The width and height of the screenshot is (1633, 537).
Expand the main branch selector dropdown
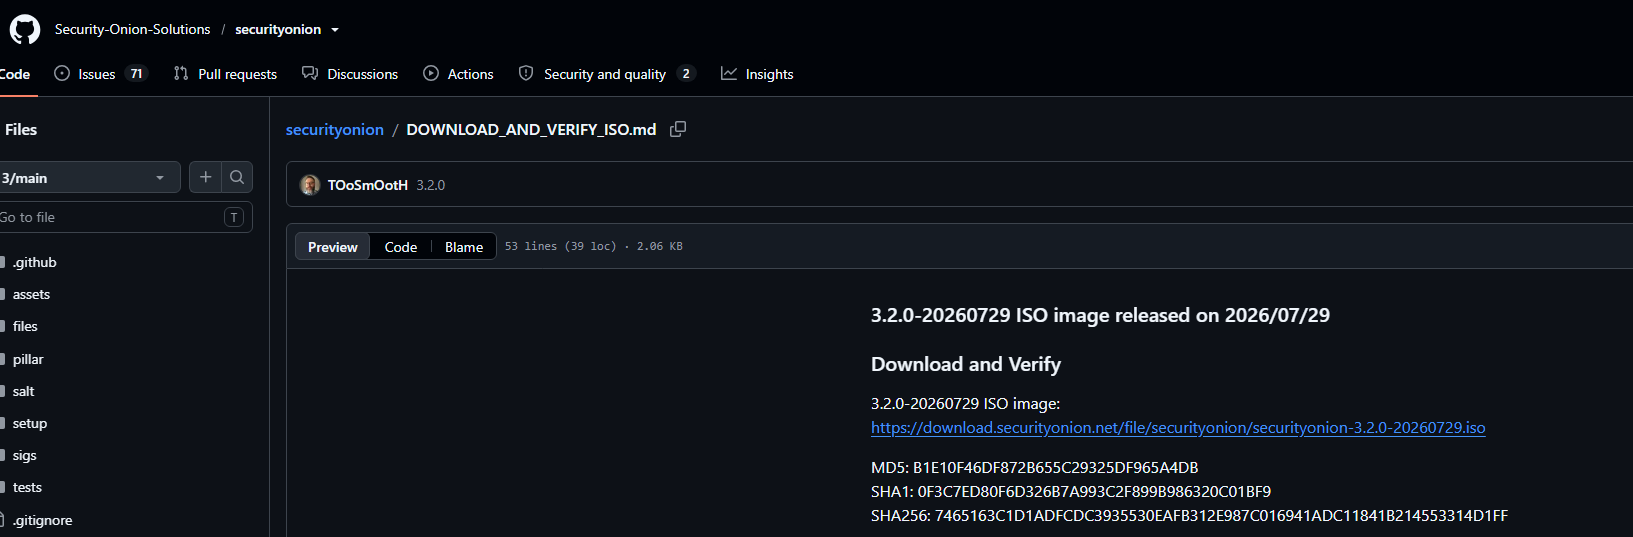point(88,177)
